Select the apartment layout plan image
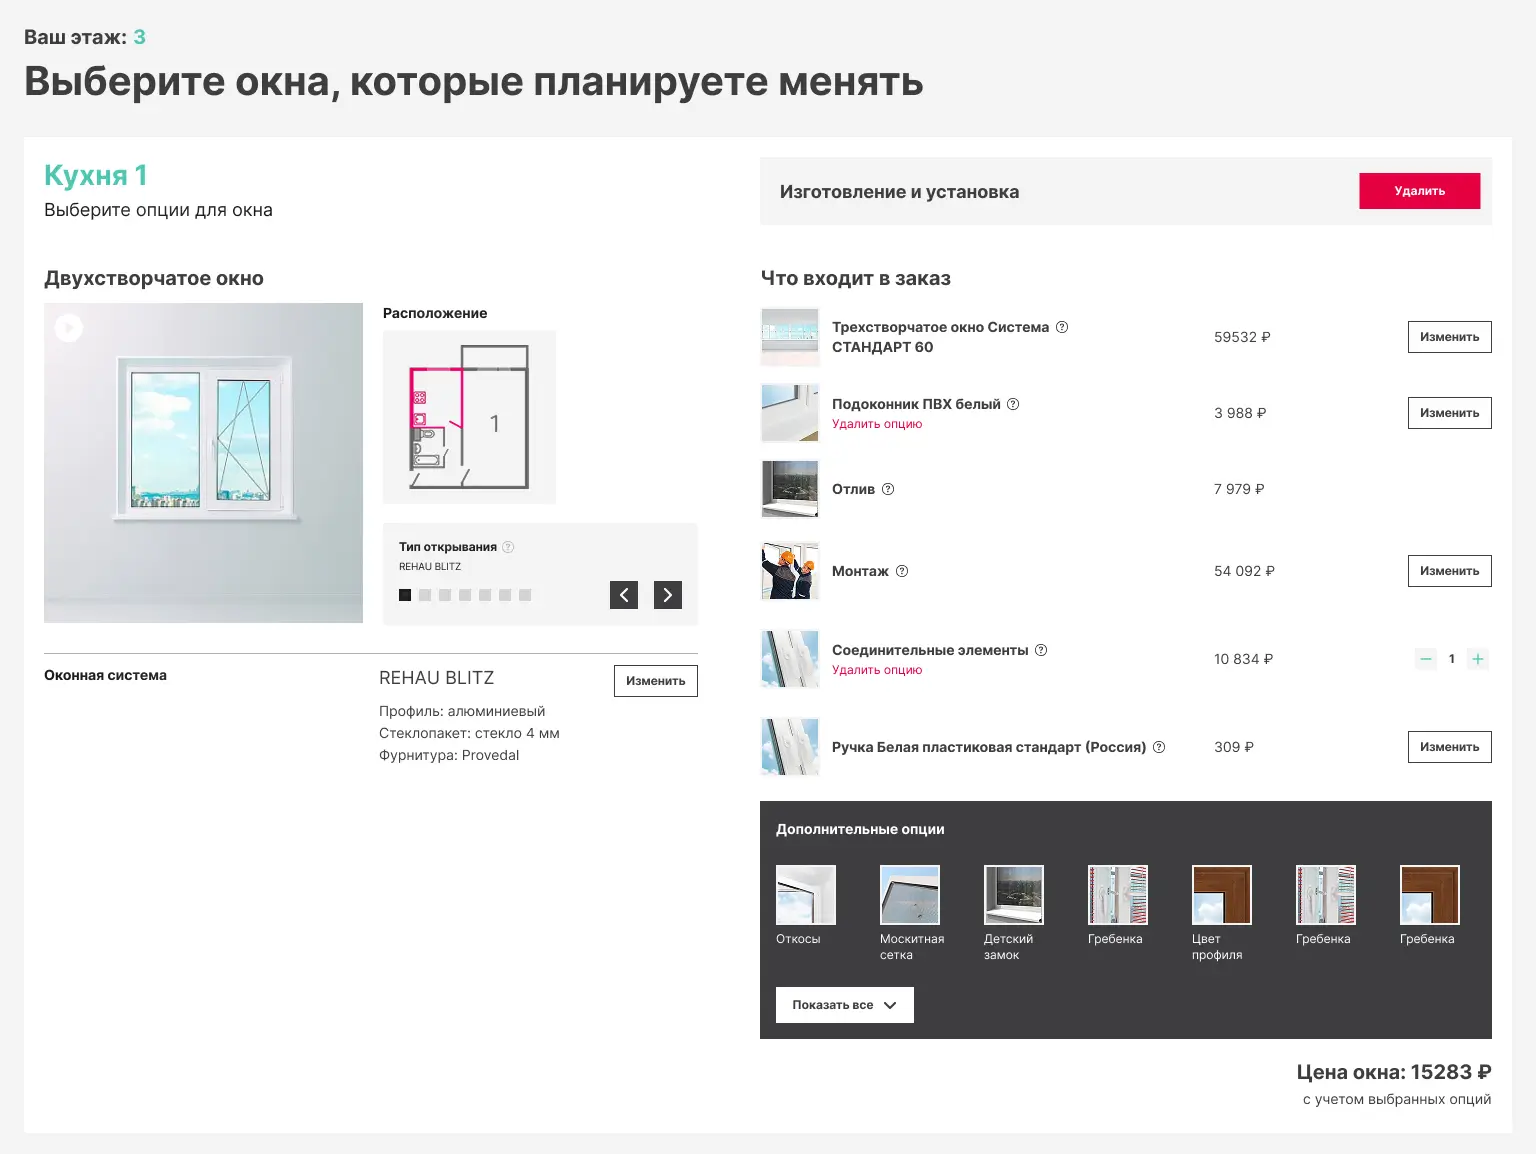This screenshot has width=1536, height=1154. [x=469, y=417]
